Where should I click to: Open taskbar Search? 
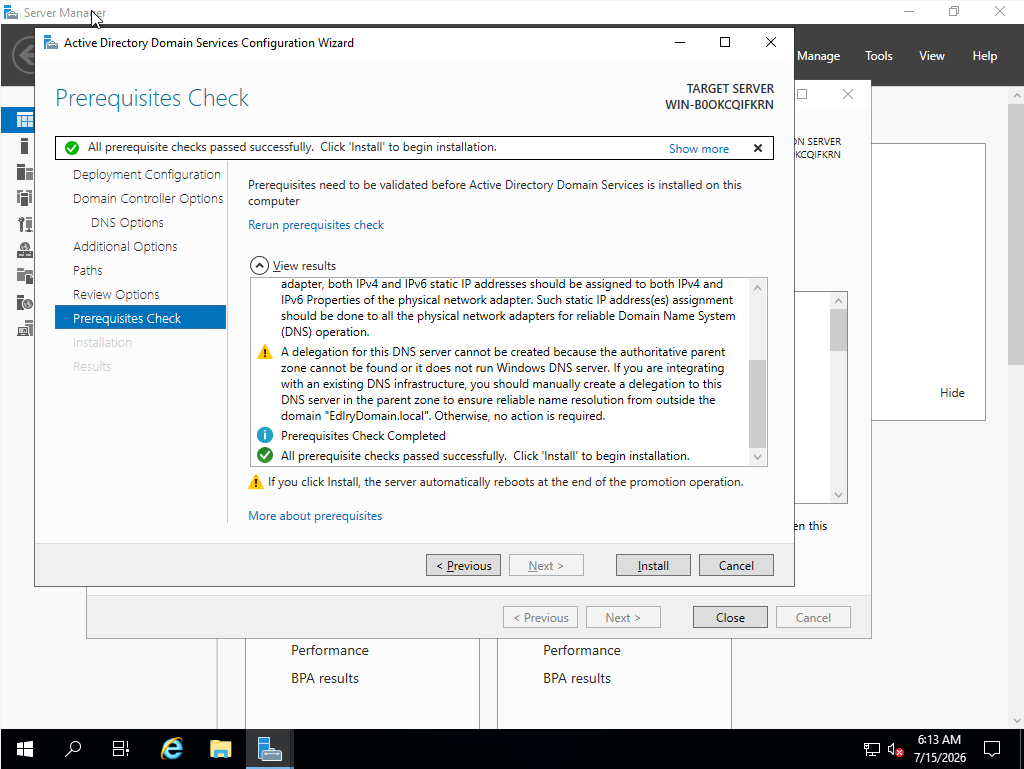click(73, 749)
